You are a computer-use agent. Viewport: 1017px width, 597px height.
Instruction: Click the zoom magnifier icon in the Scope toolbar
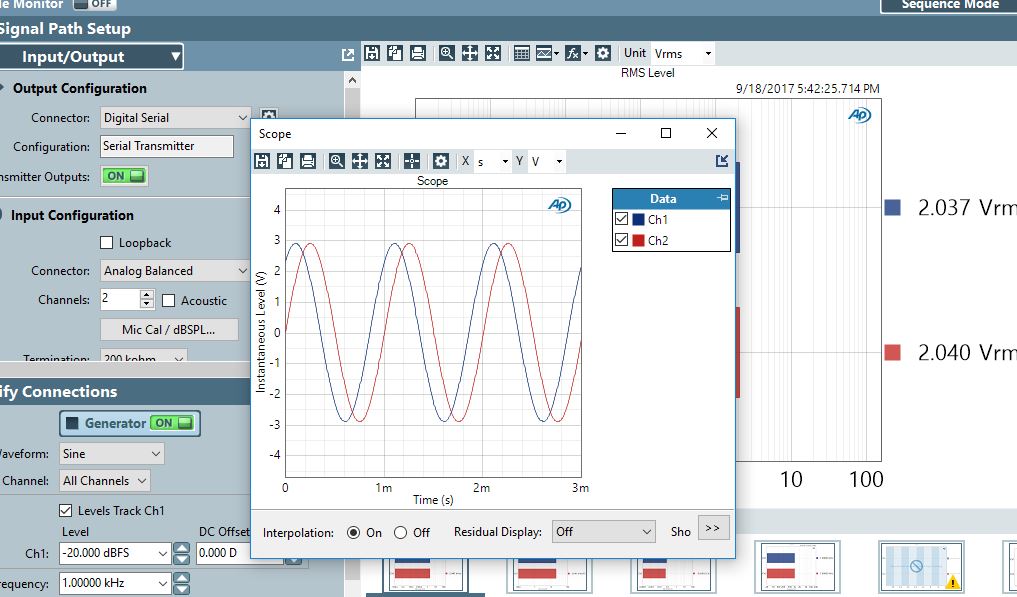tap(336, 161)
